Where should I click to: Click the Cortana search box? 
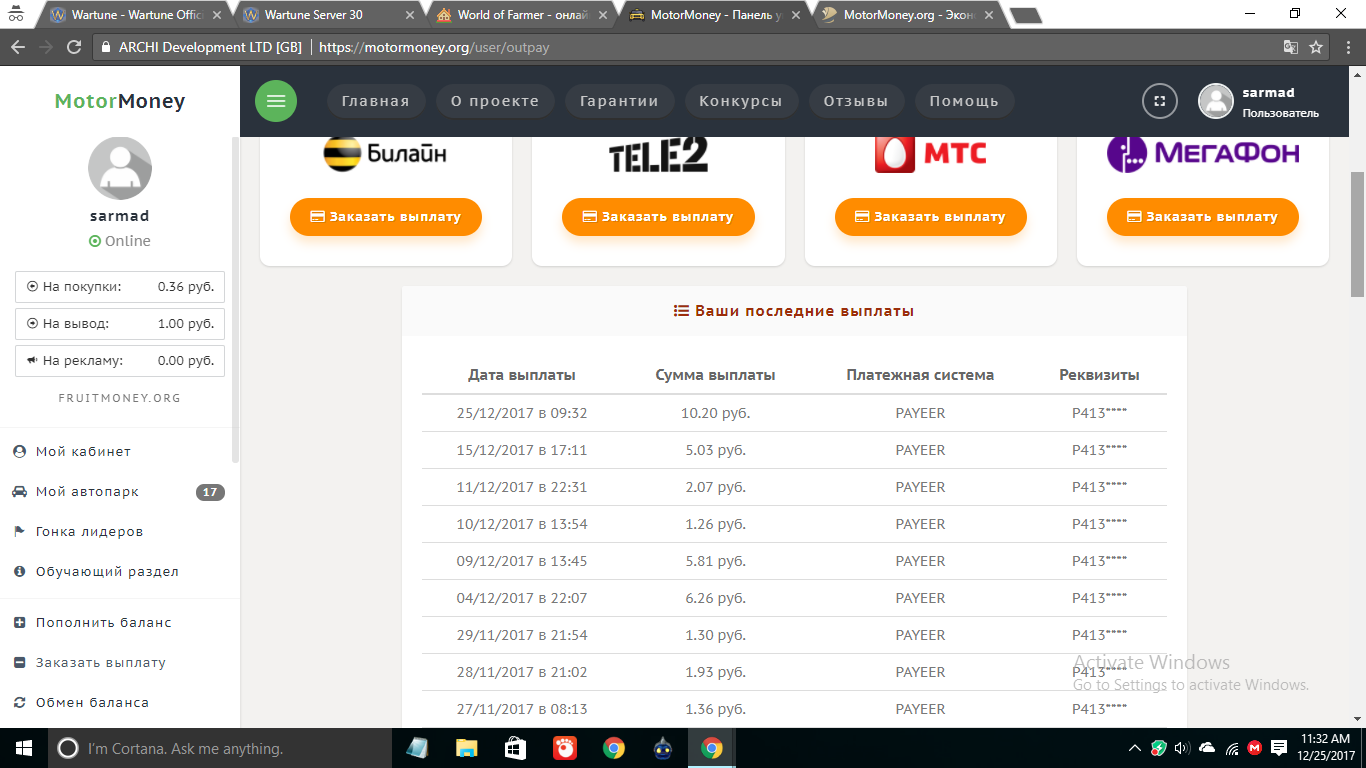[x=218, y=748]
